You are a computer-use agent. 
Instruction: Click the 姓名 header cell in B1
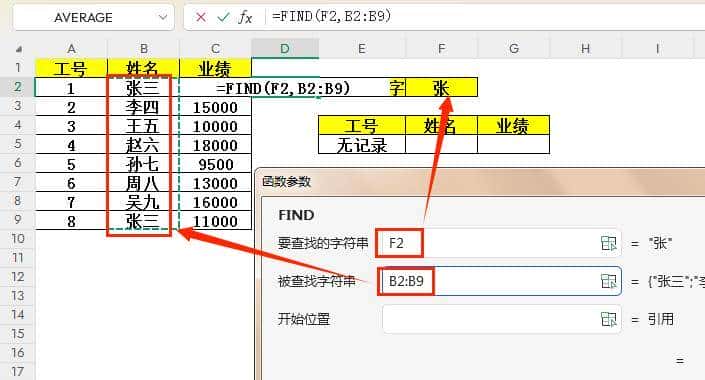click(x=143, y=68)
